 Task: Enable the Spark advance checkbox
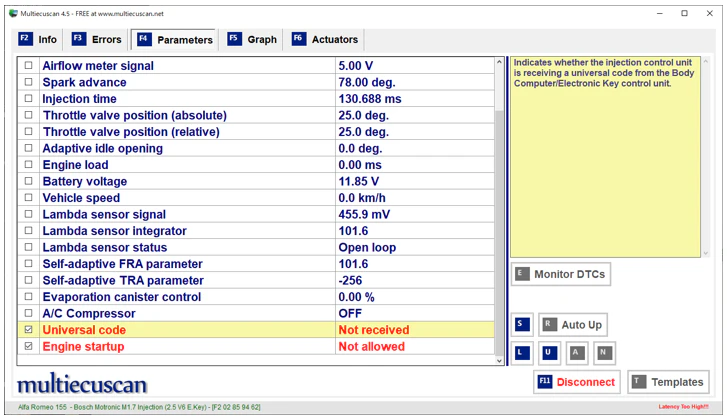click(x=29, y=82)
